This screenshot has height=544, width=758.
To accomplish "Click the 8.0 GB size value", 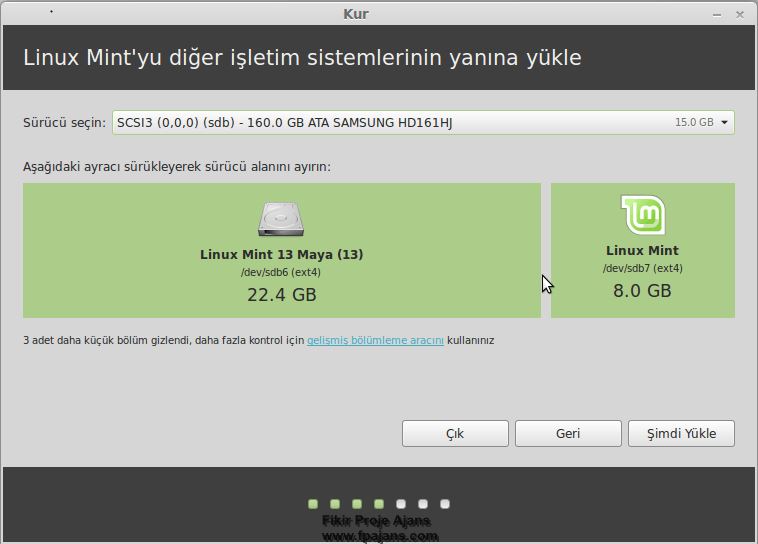I will coord(642,291).
